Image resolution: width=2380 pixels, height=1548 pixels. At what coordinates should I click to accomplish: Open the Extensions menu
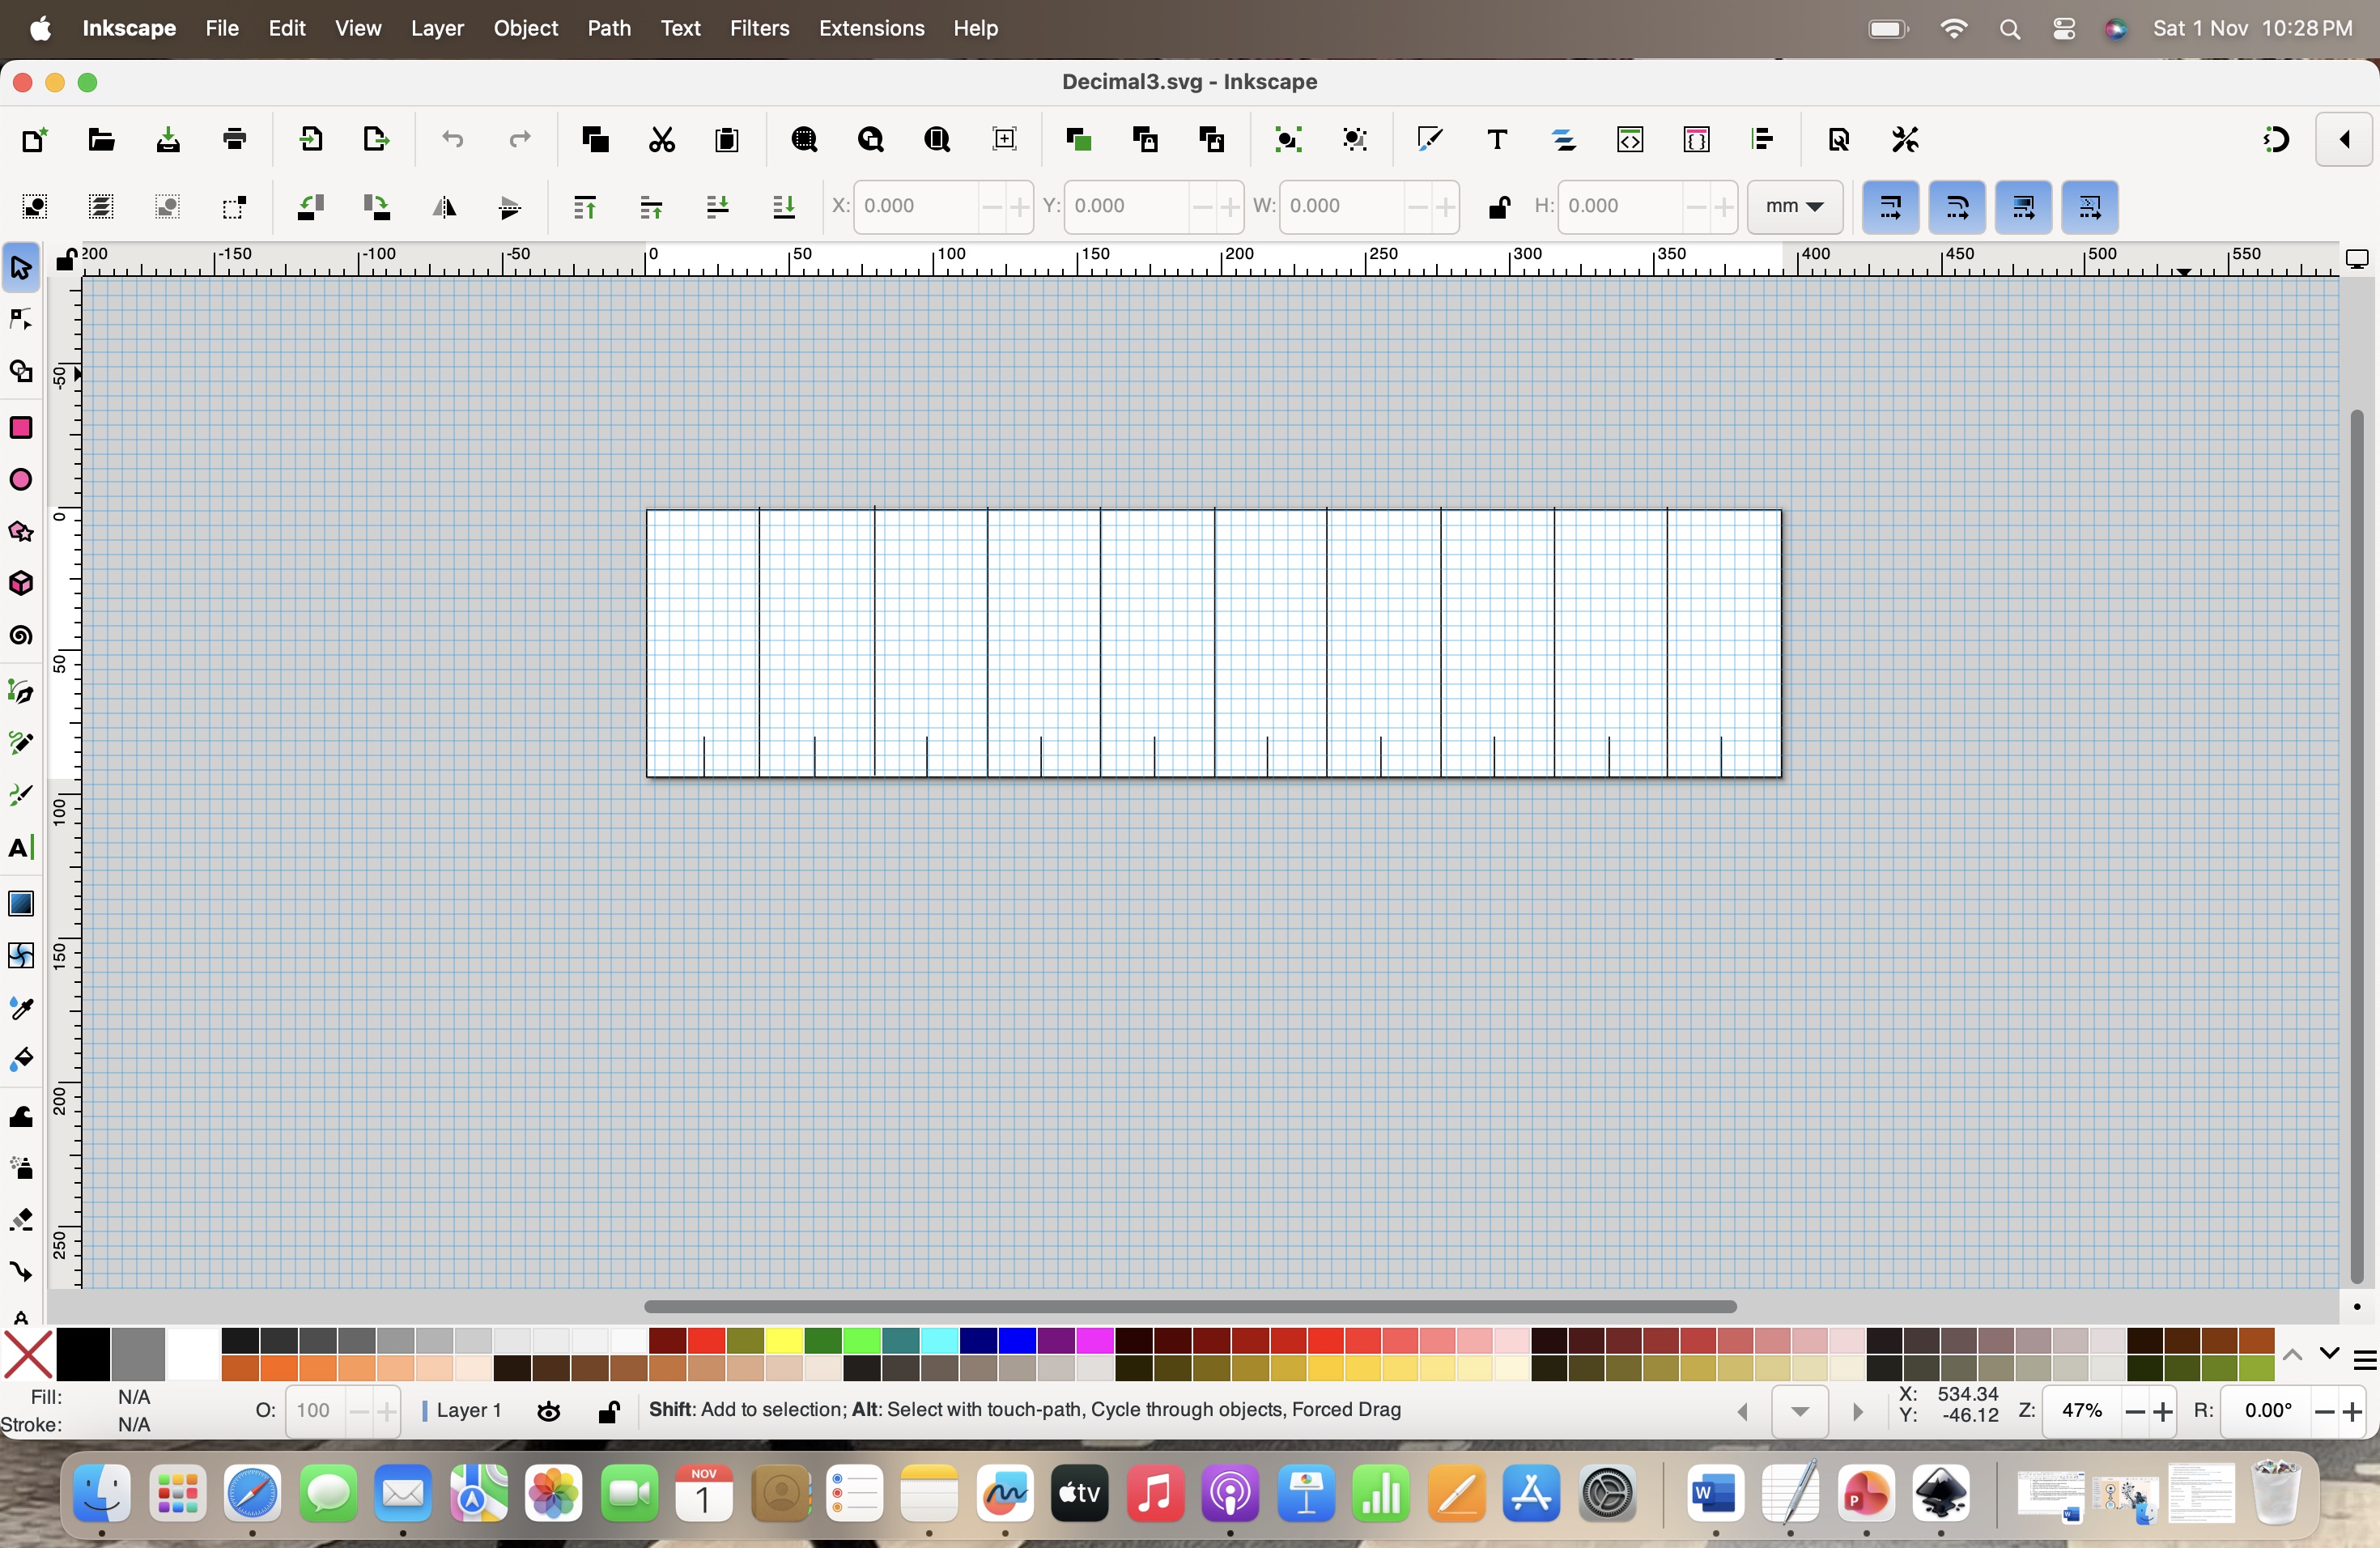click(x=871, y=28)
